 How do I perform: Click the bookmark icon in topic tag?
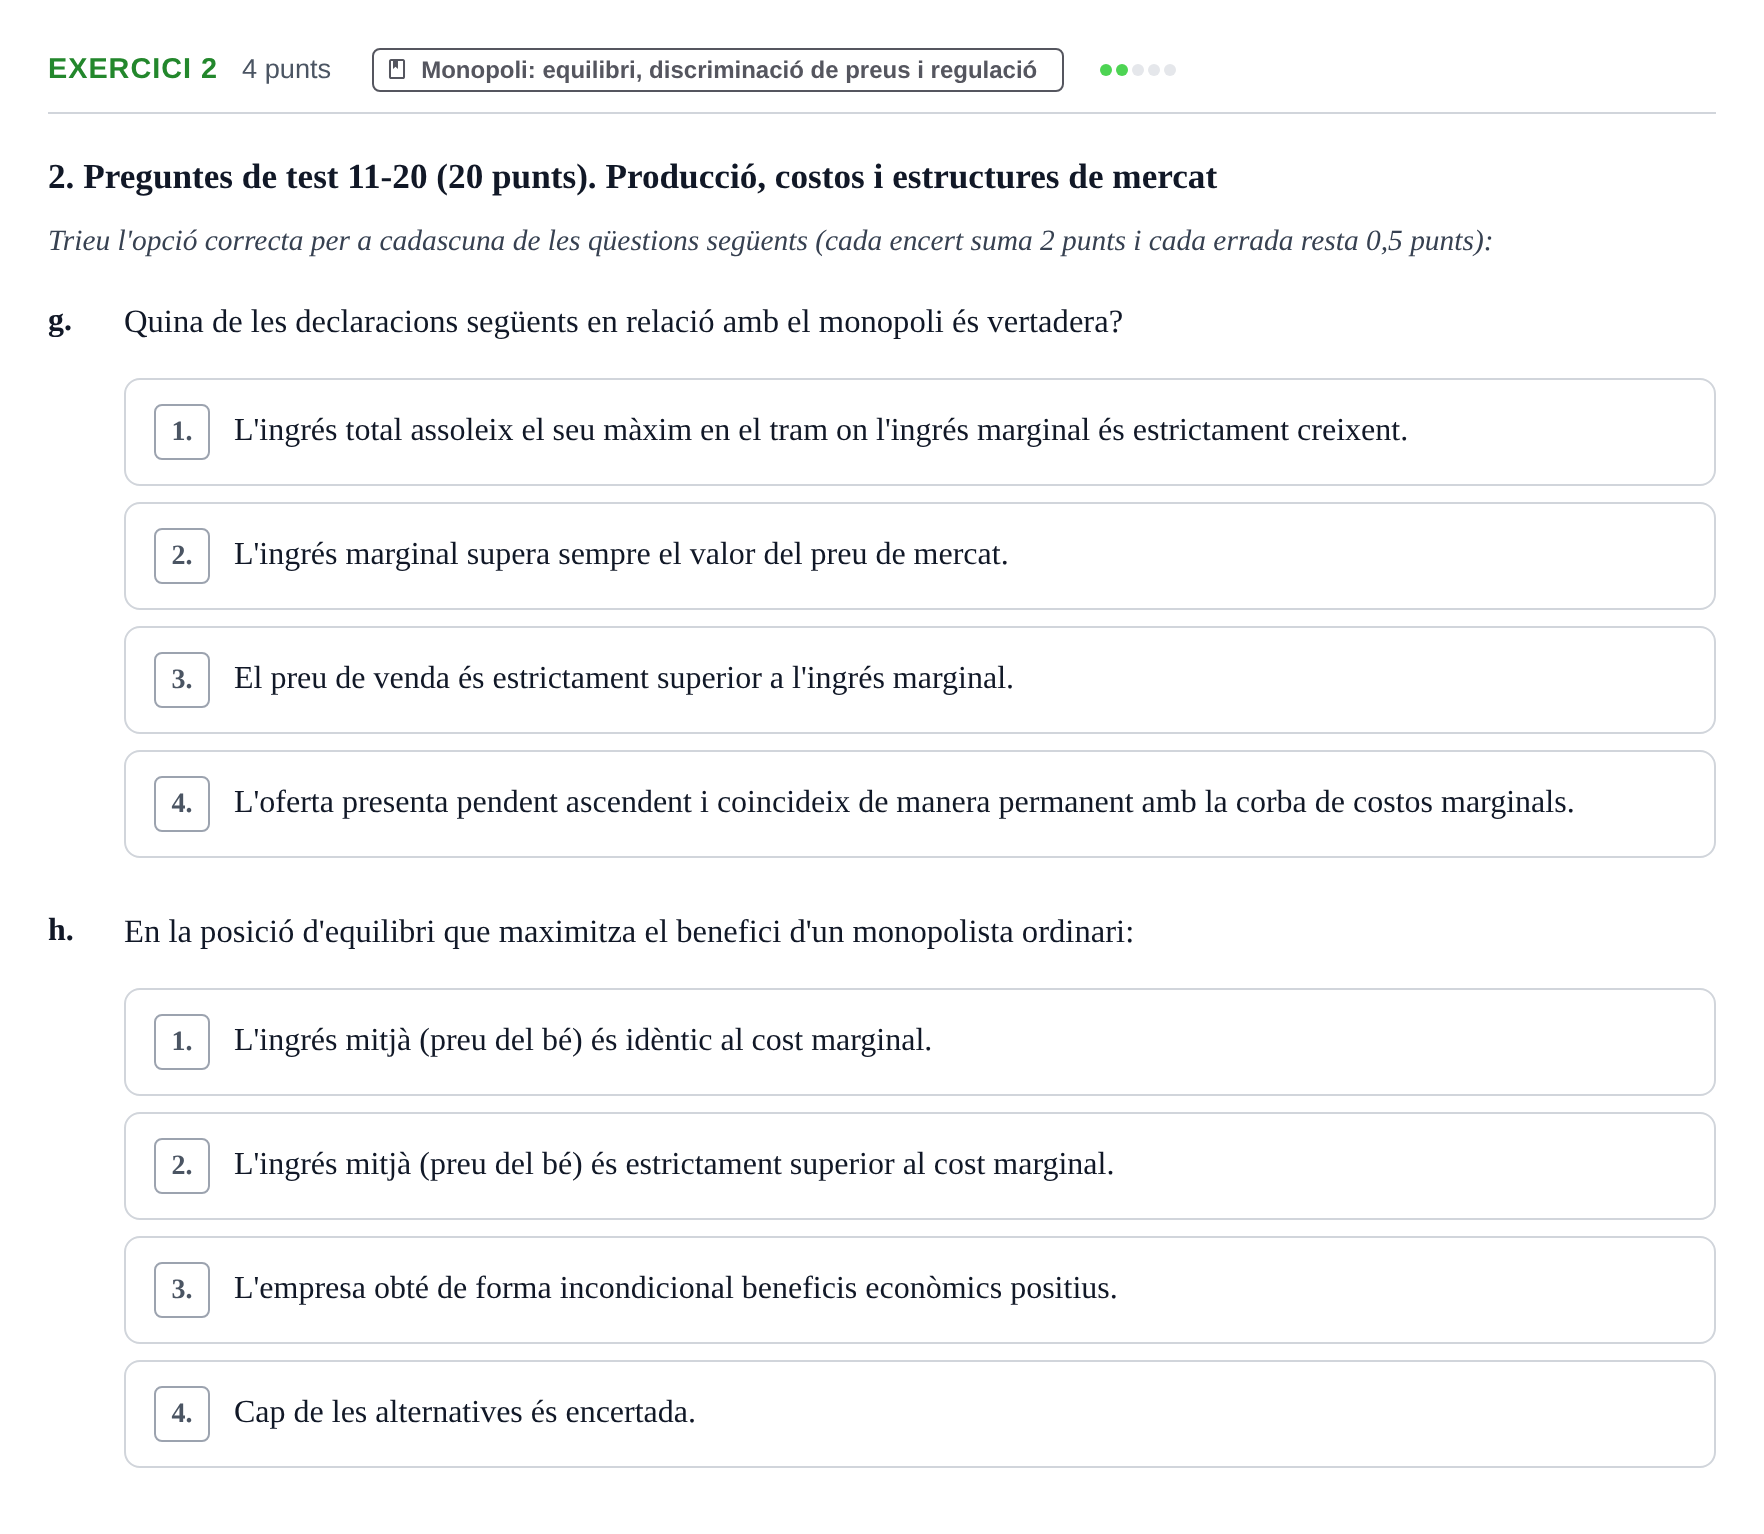coord(397,70)
